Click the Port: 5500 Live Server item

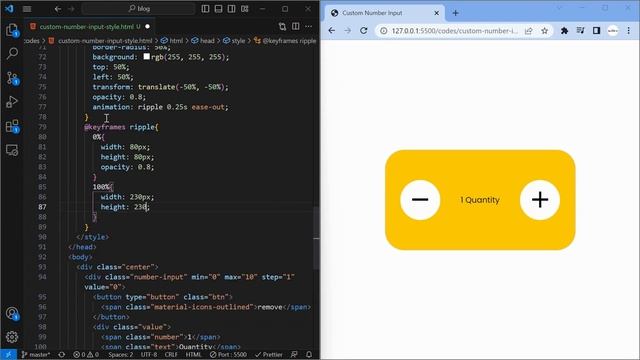[228, 354]
